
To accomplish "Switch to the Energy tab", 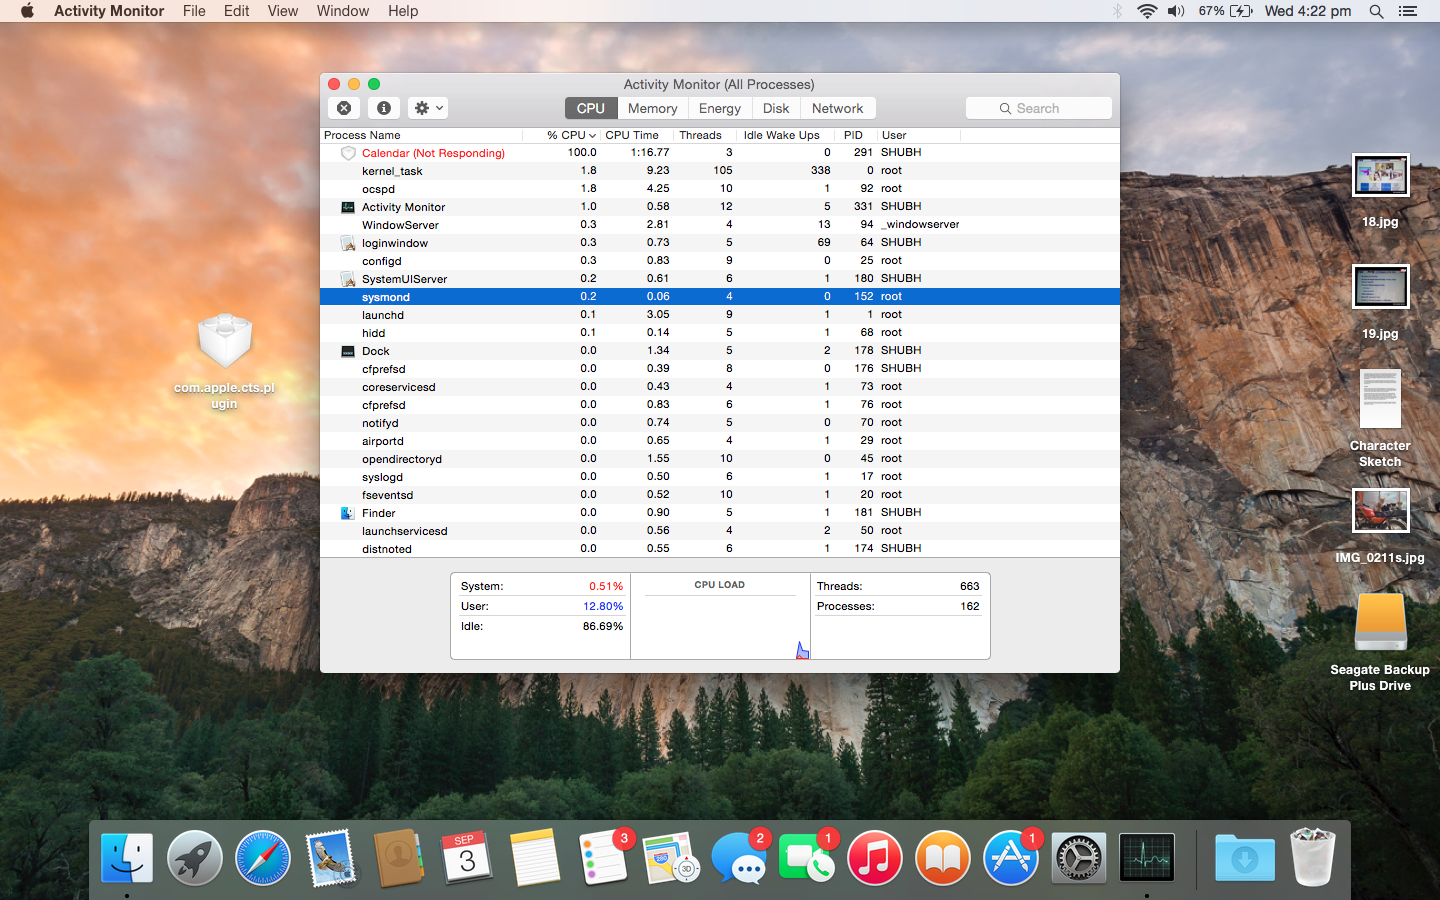I will (720, 108).
